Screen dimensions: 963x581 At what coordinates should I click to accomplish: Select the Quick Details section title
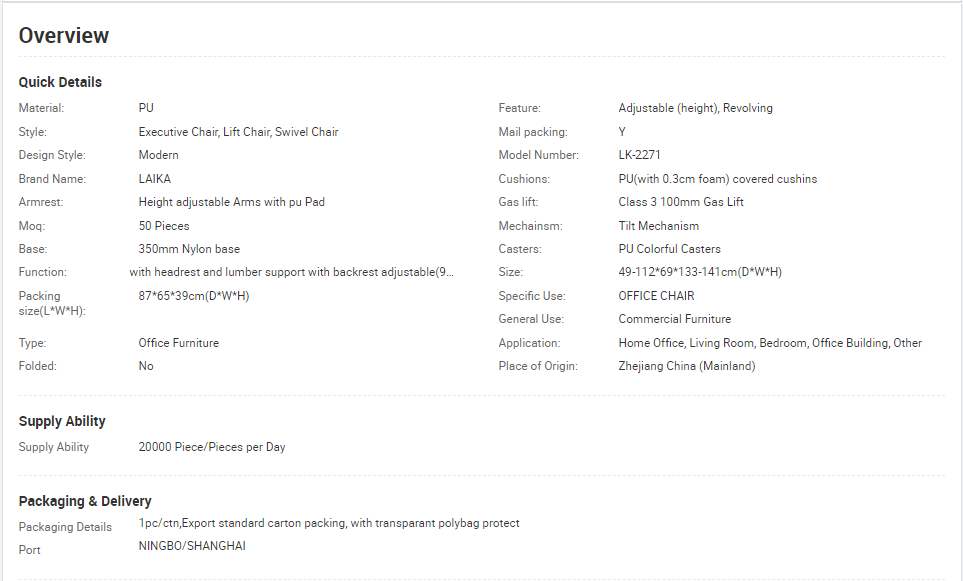click(x=60, y=82)
